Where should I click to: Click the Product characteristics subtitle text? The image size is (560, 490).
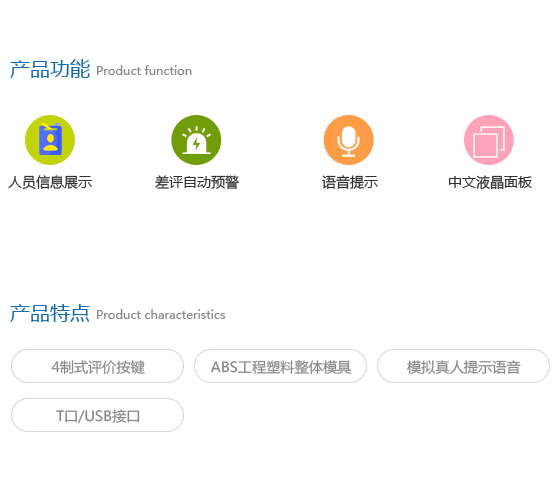pyautogui.click(x=161, y=315)
